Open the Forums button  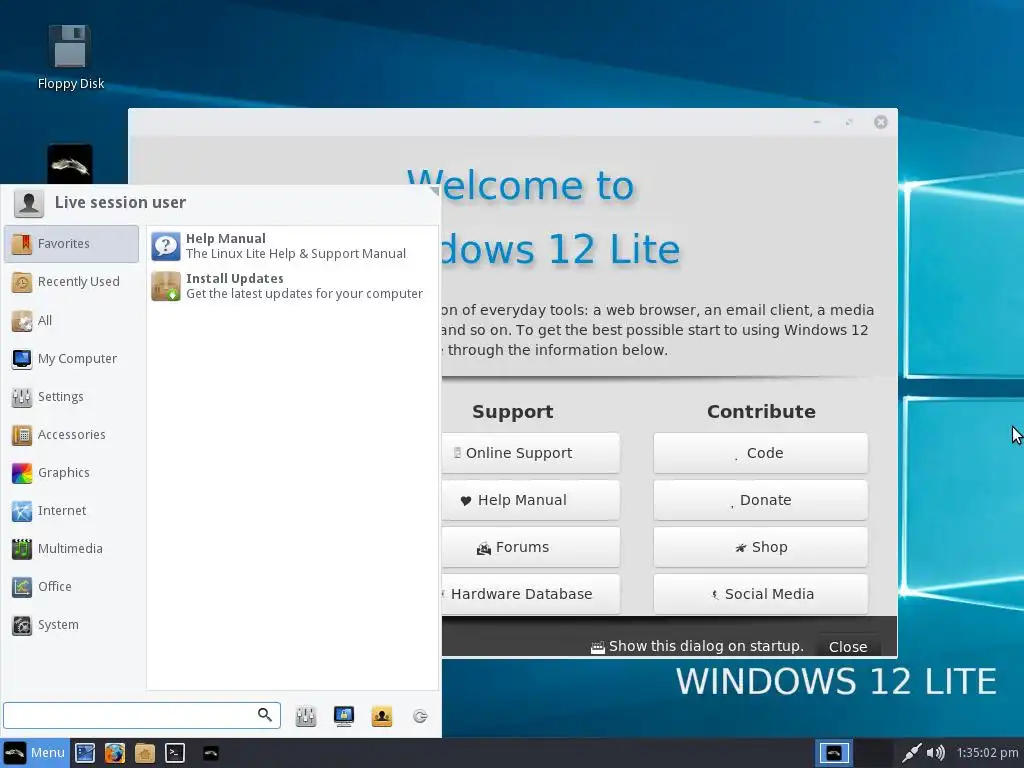[530, 547]
